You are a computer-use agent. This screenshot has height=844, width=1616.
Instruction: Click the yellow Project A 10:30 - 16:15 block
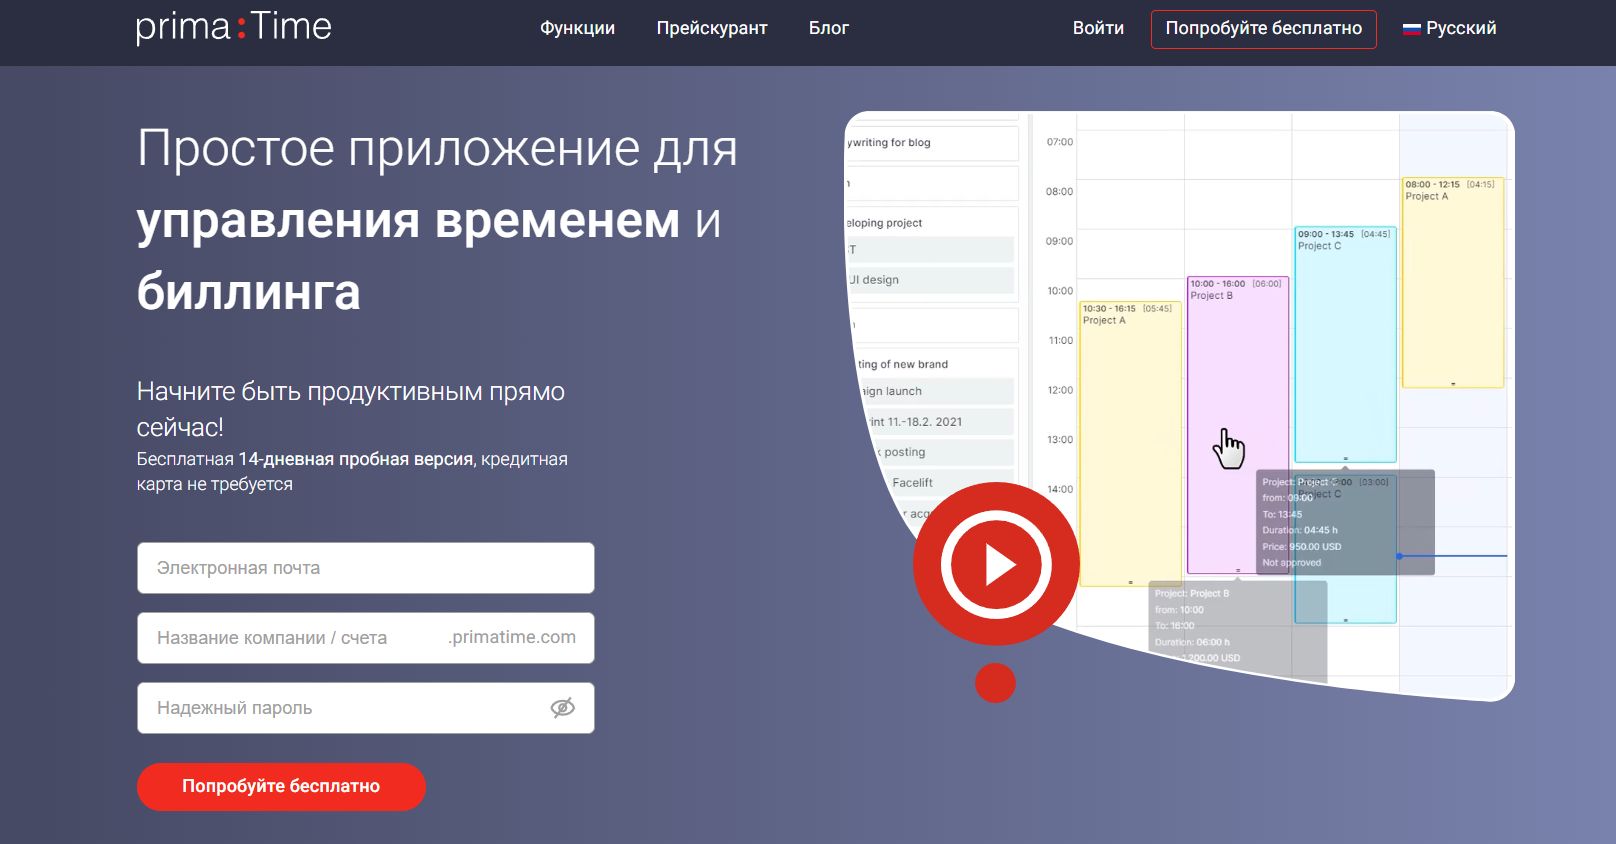tap(1131, 443)
